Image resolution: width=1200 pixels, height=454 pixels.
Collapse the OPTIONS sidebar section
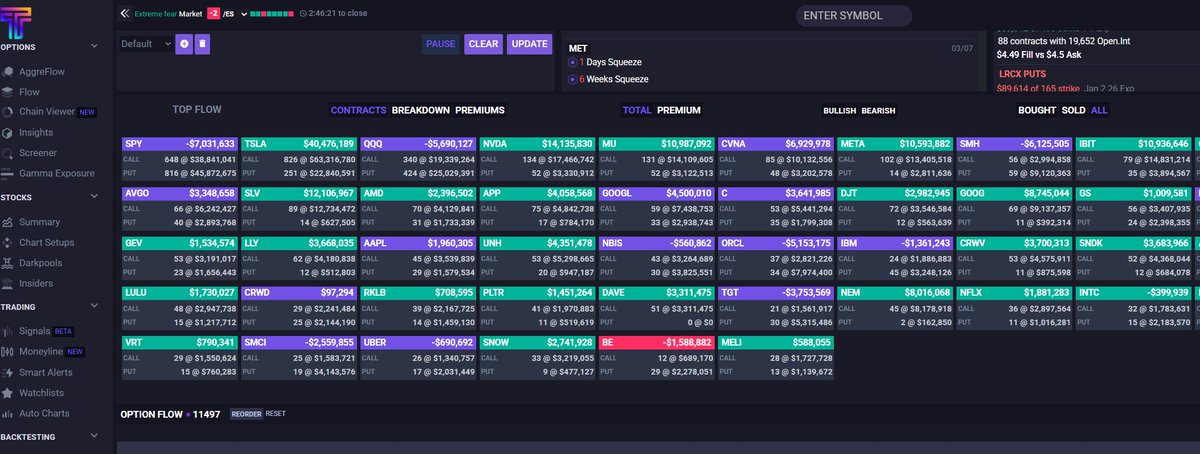[x=94, y=46]
